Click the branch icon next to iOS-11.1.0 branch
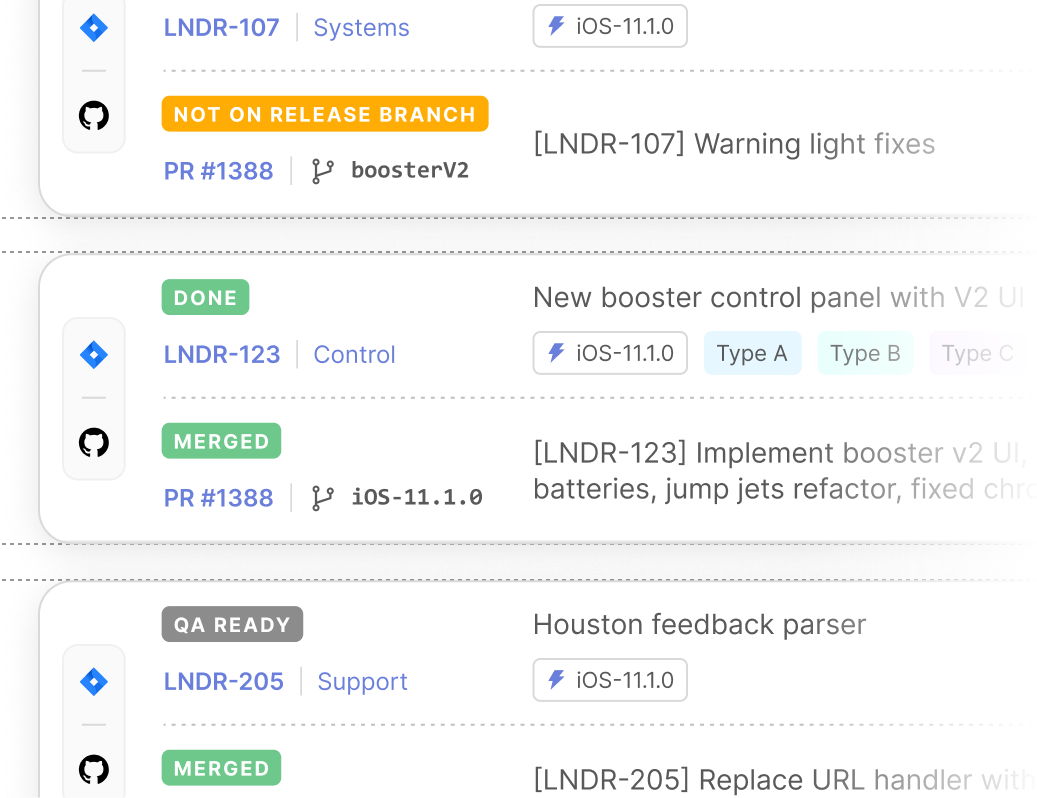Image resolution: width=1037 pixels, height=798 pixels. tap(322, 498)
